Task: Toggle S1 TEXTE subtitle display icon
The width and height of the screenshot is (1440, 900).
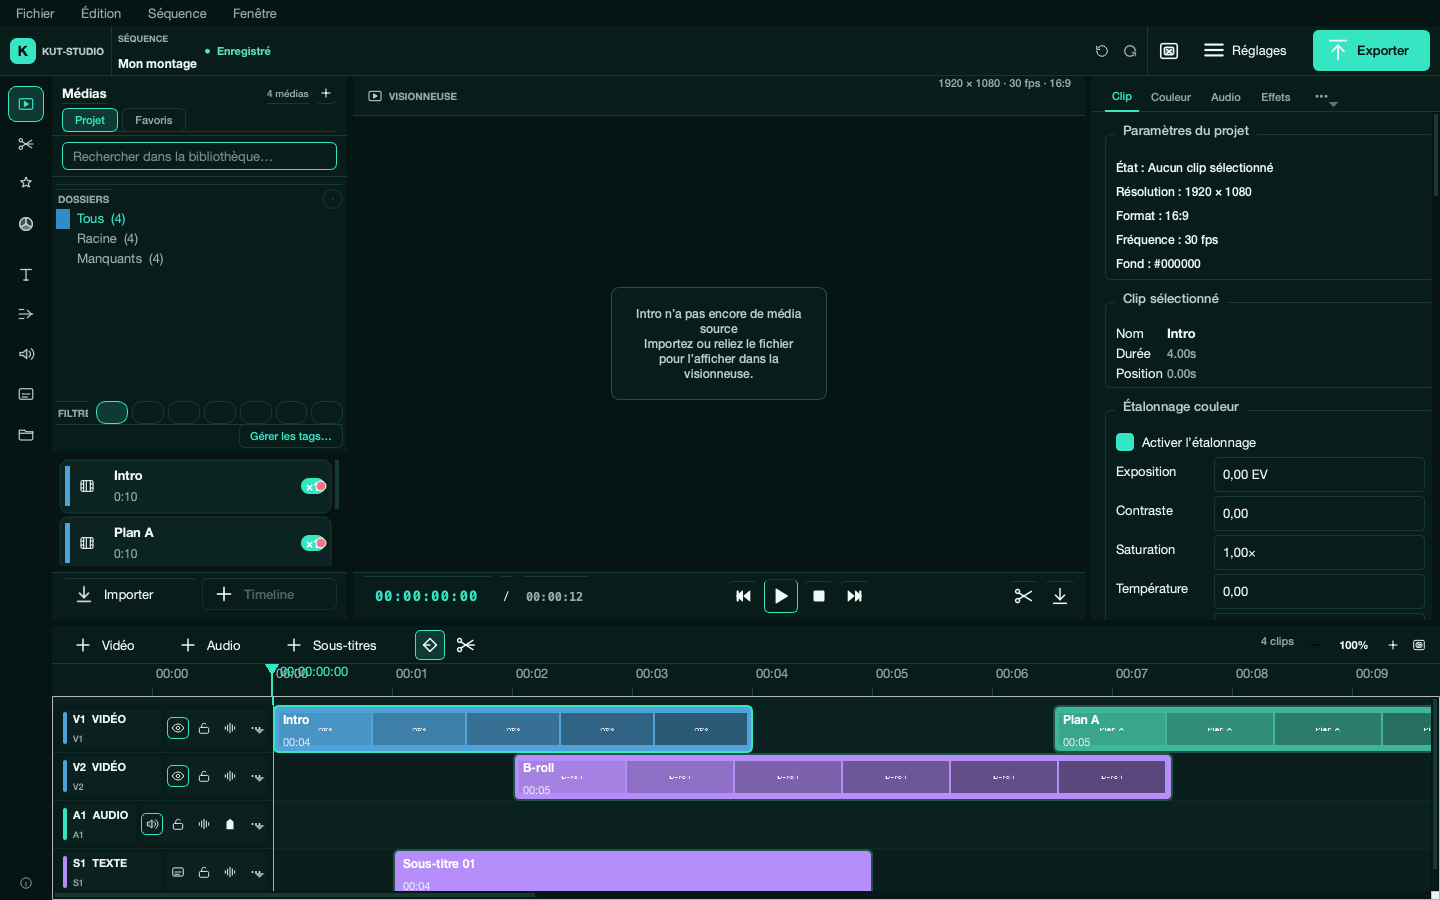Action: pos(178,873)
